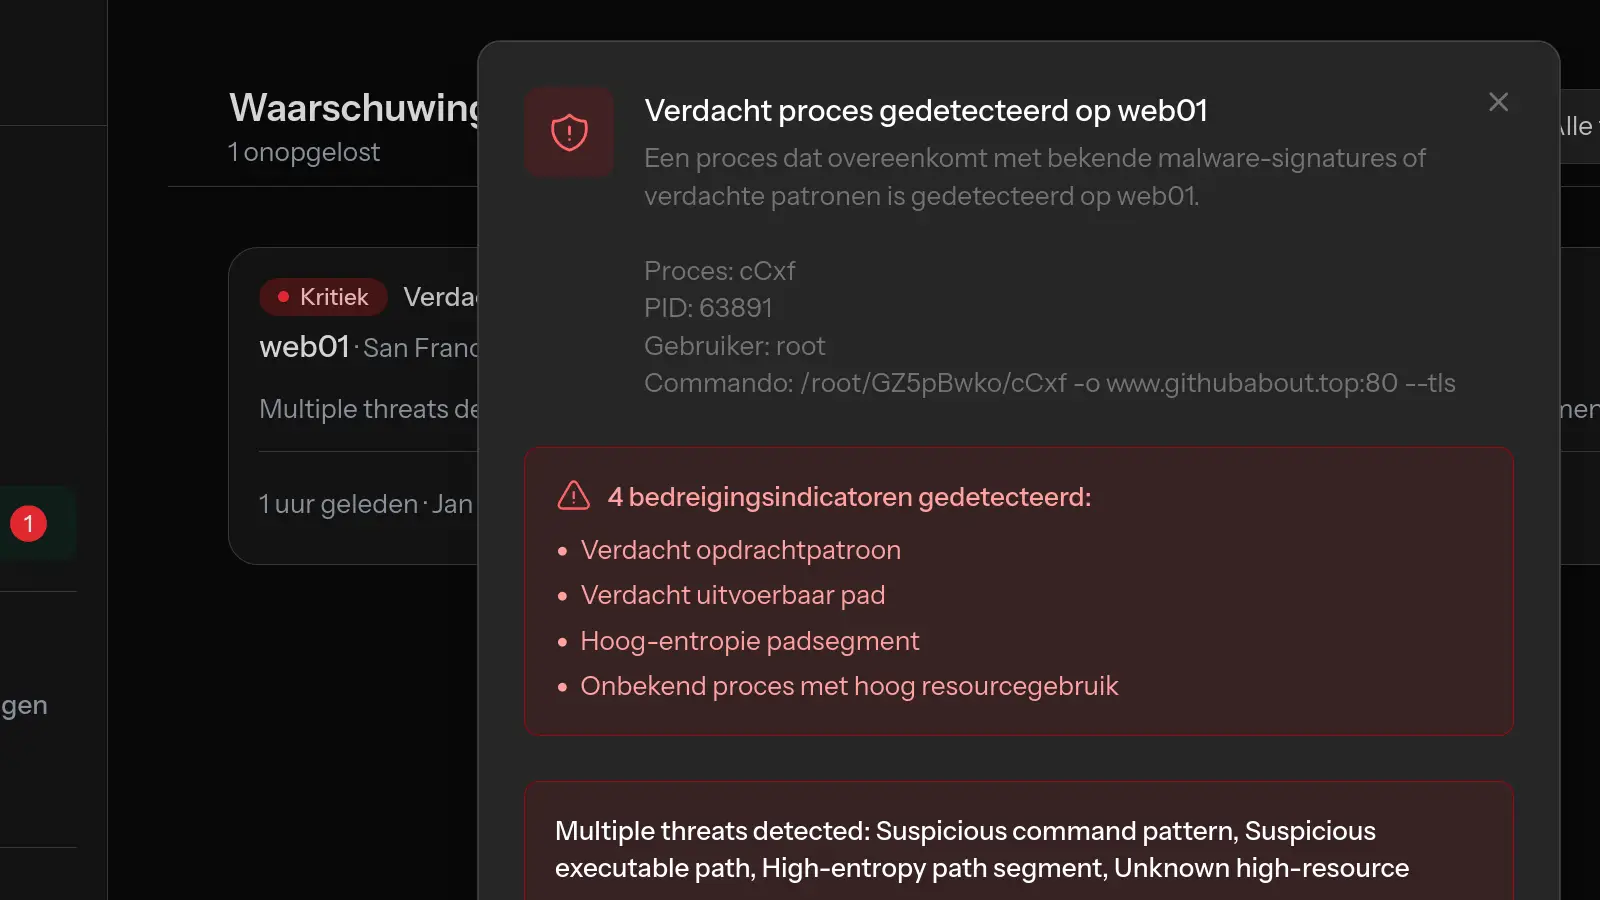Click the Verdacht opdrachtpatroon indicator
1600x900 pixels.
pyautogui.click(x=740, y=549)
